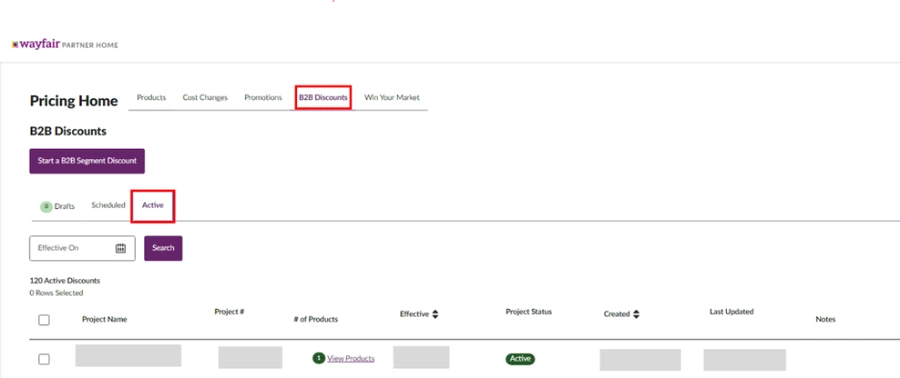Click the # of Products column header
This screenshot has height=378, width=900.
pos(316,319)
